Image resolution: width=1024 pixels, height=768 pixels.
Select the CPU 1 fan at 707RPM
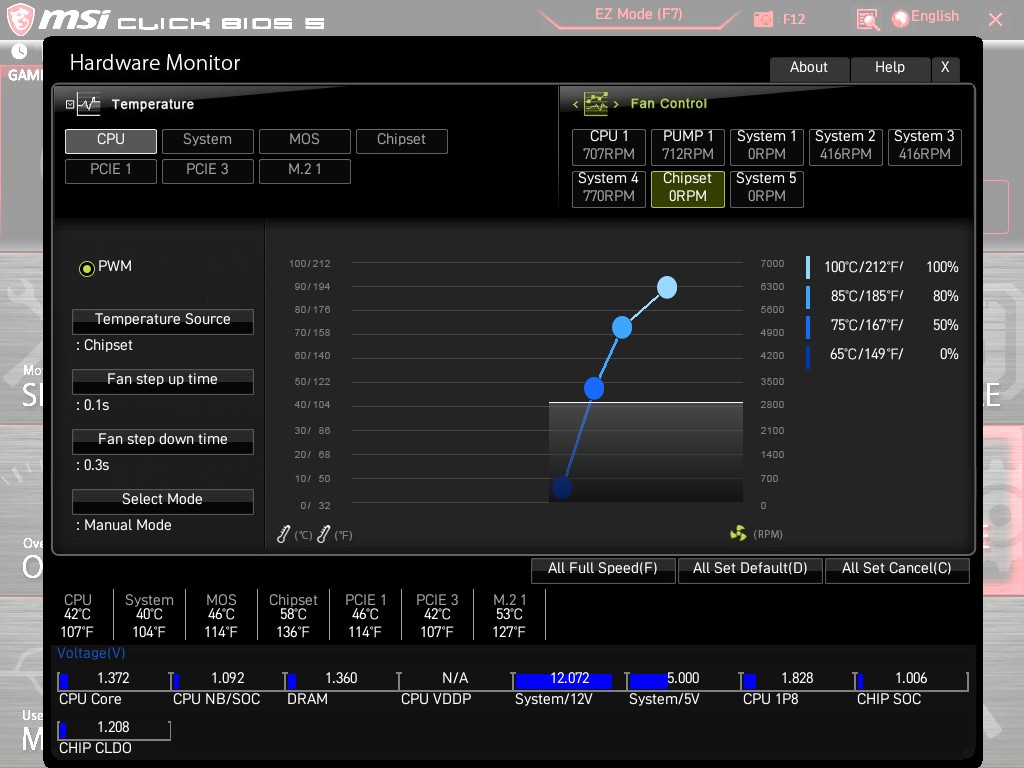pos(609,147)
